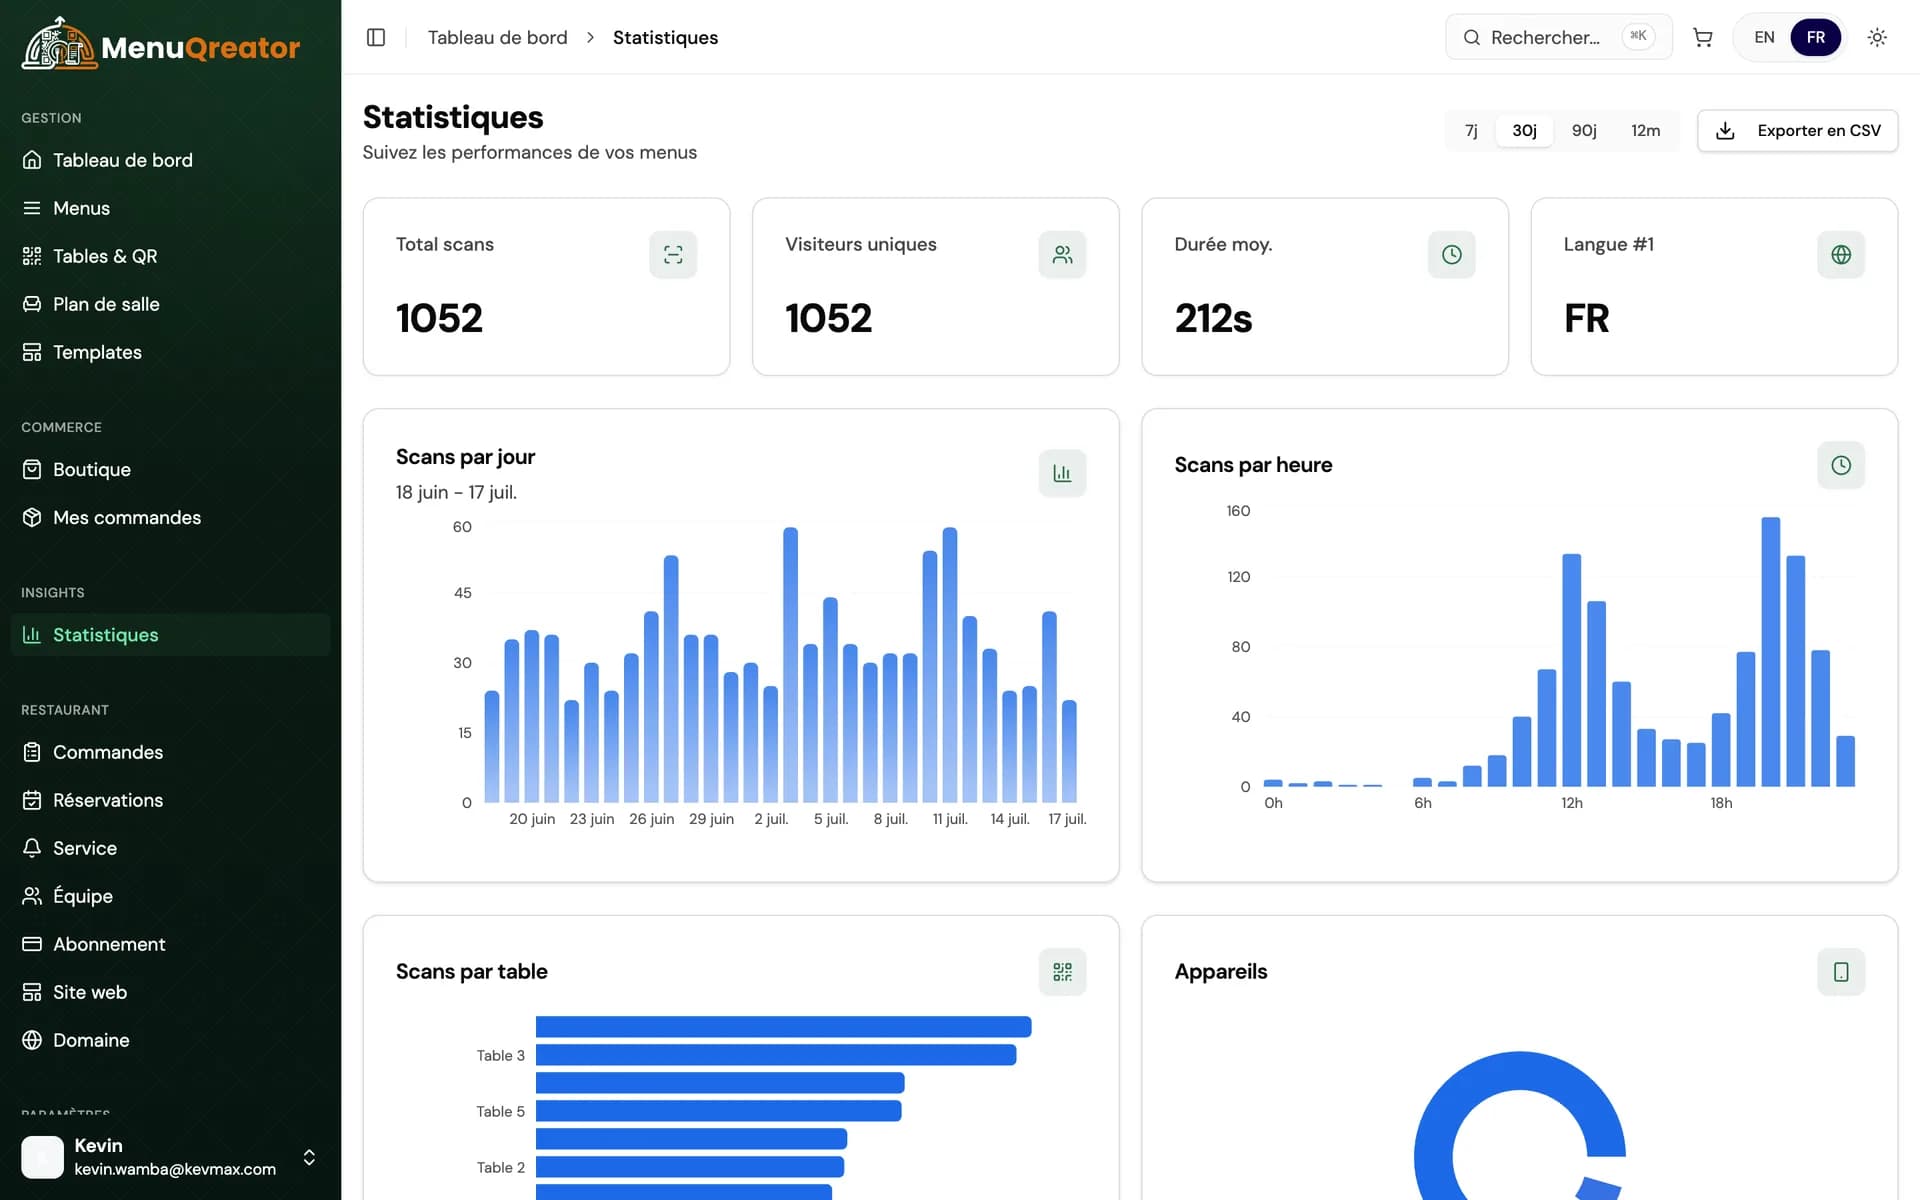Click the Équipe people icon
The height and width of the screenshot is (1200, 1920).
pos(32,896)
